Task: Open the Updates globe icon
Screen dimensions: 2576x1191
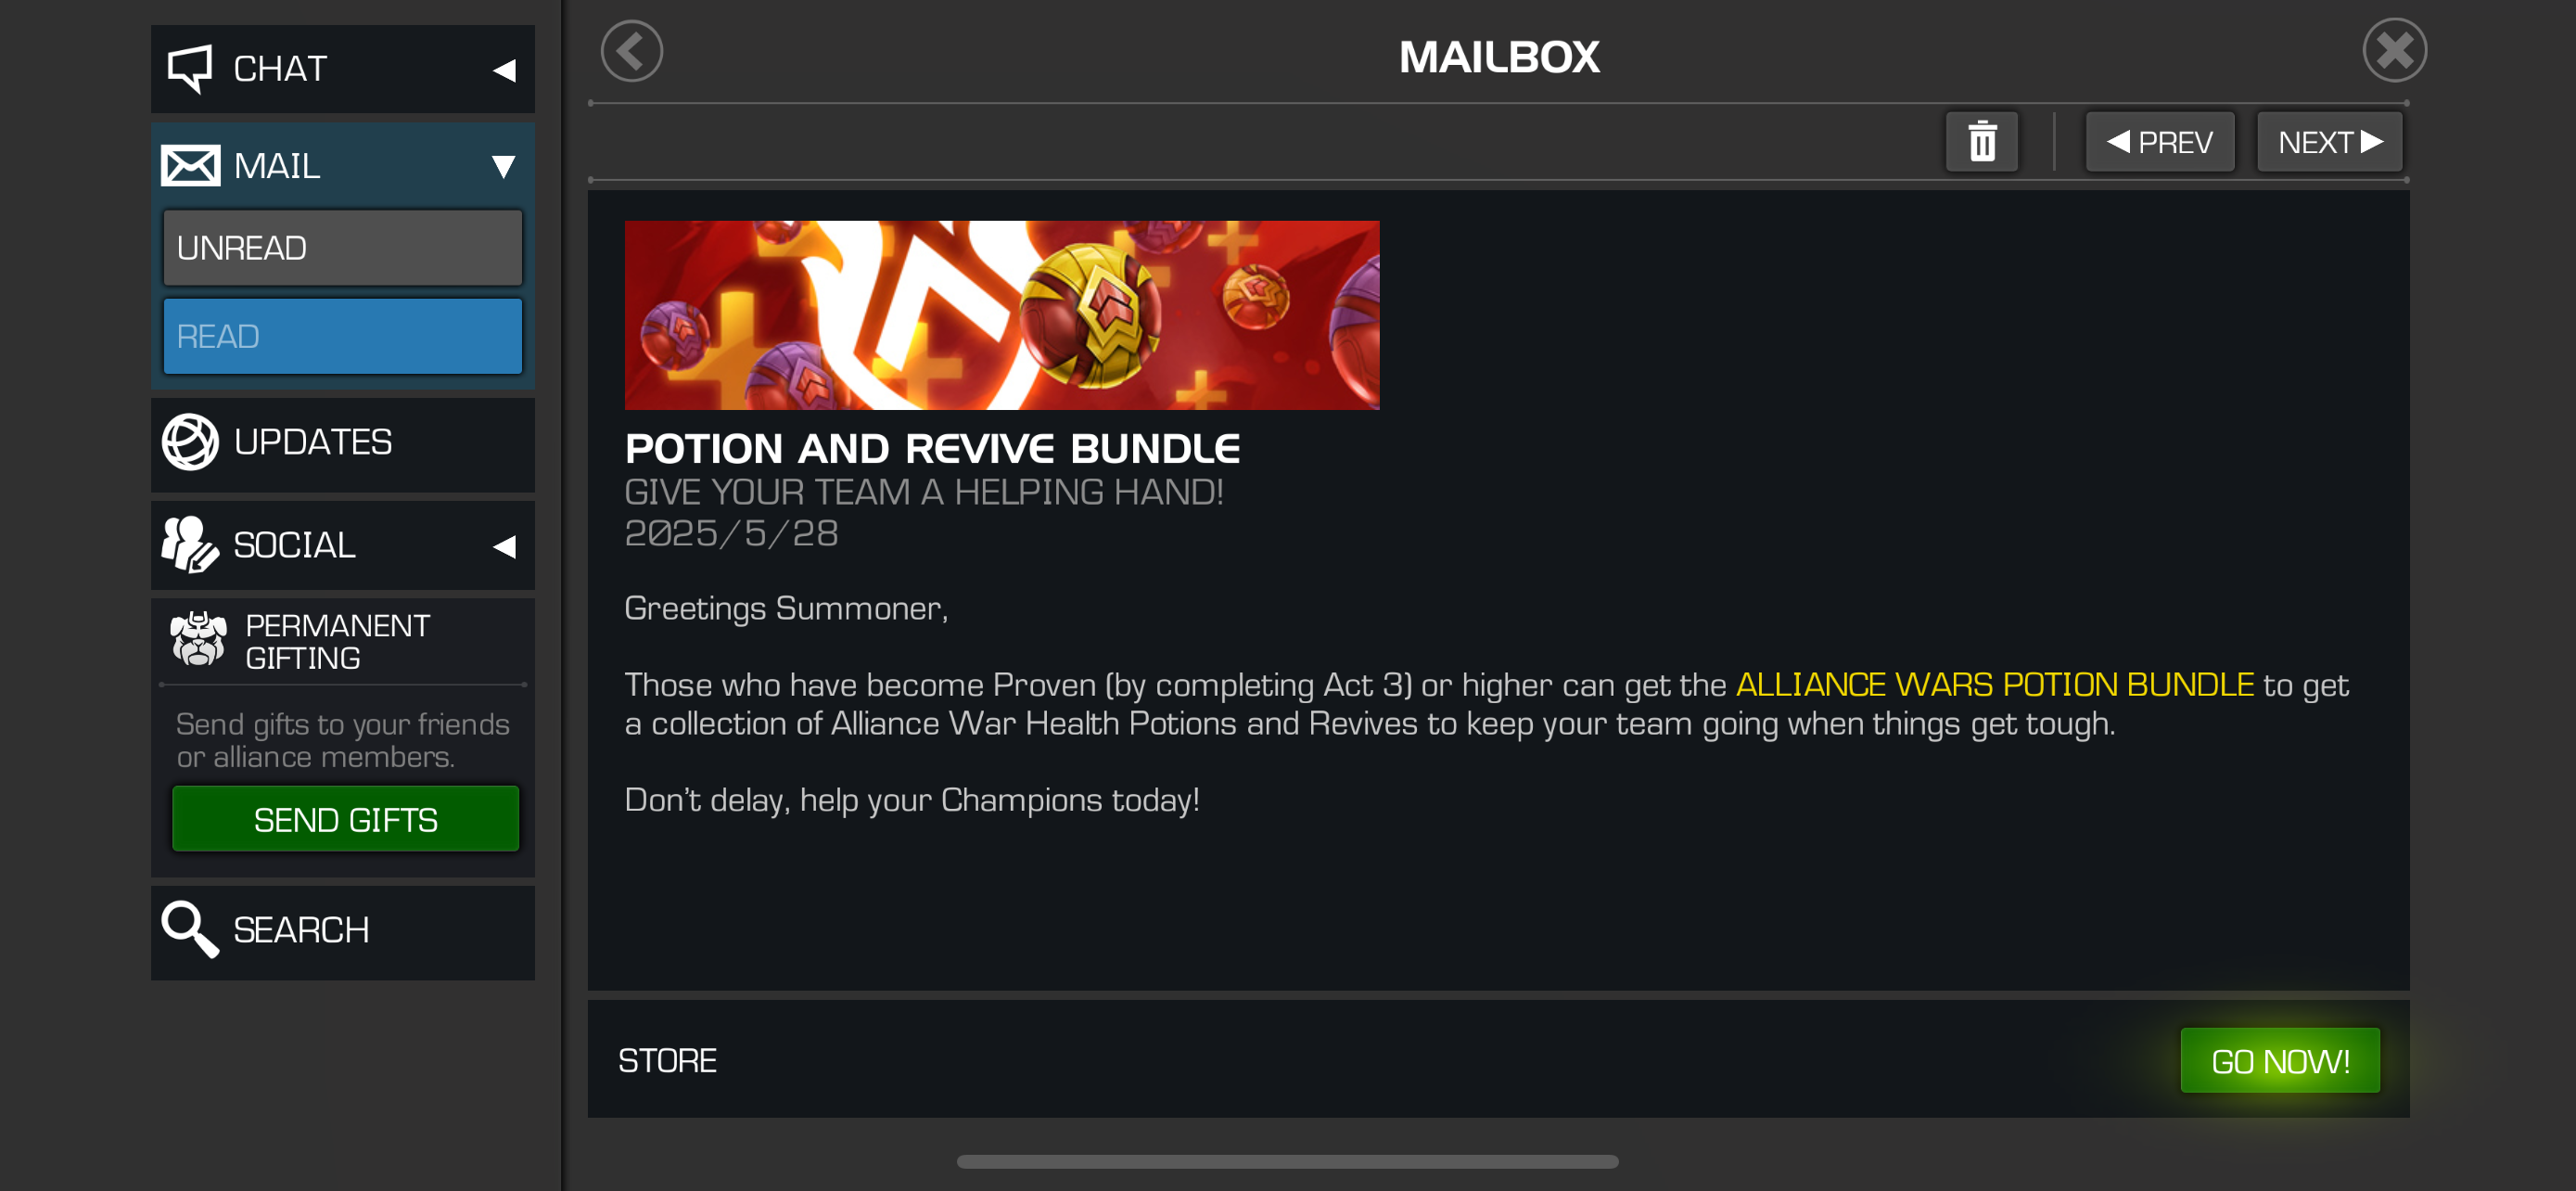Action: click(190, 442)
